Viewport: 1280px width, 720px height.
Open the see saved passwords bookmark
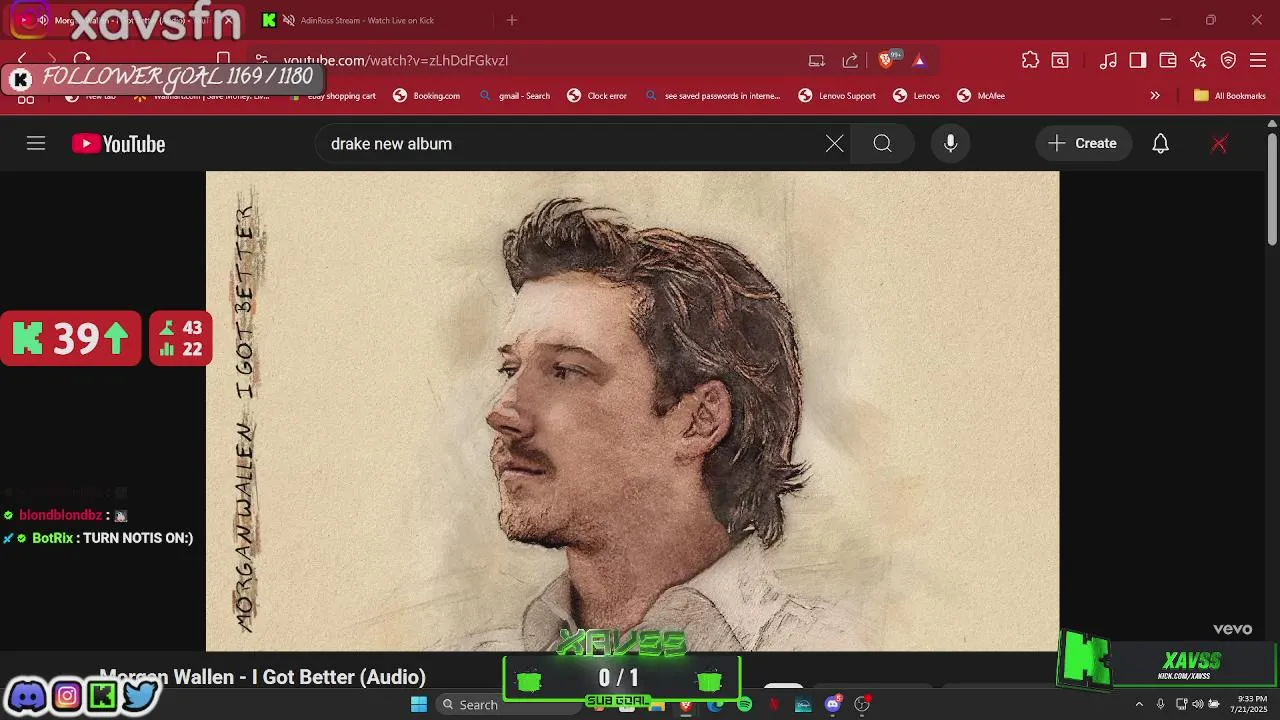click(712, 96)
